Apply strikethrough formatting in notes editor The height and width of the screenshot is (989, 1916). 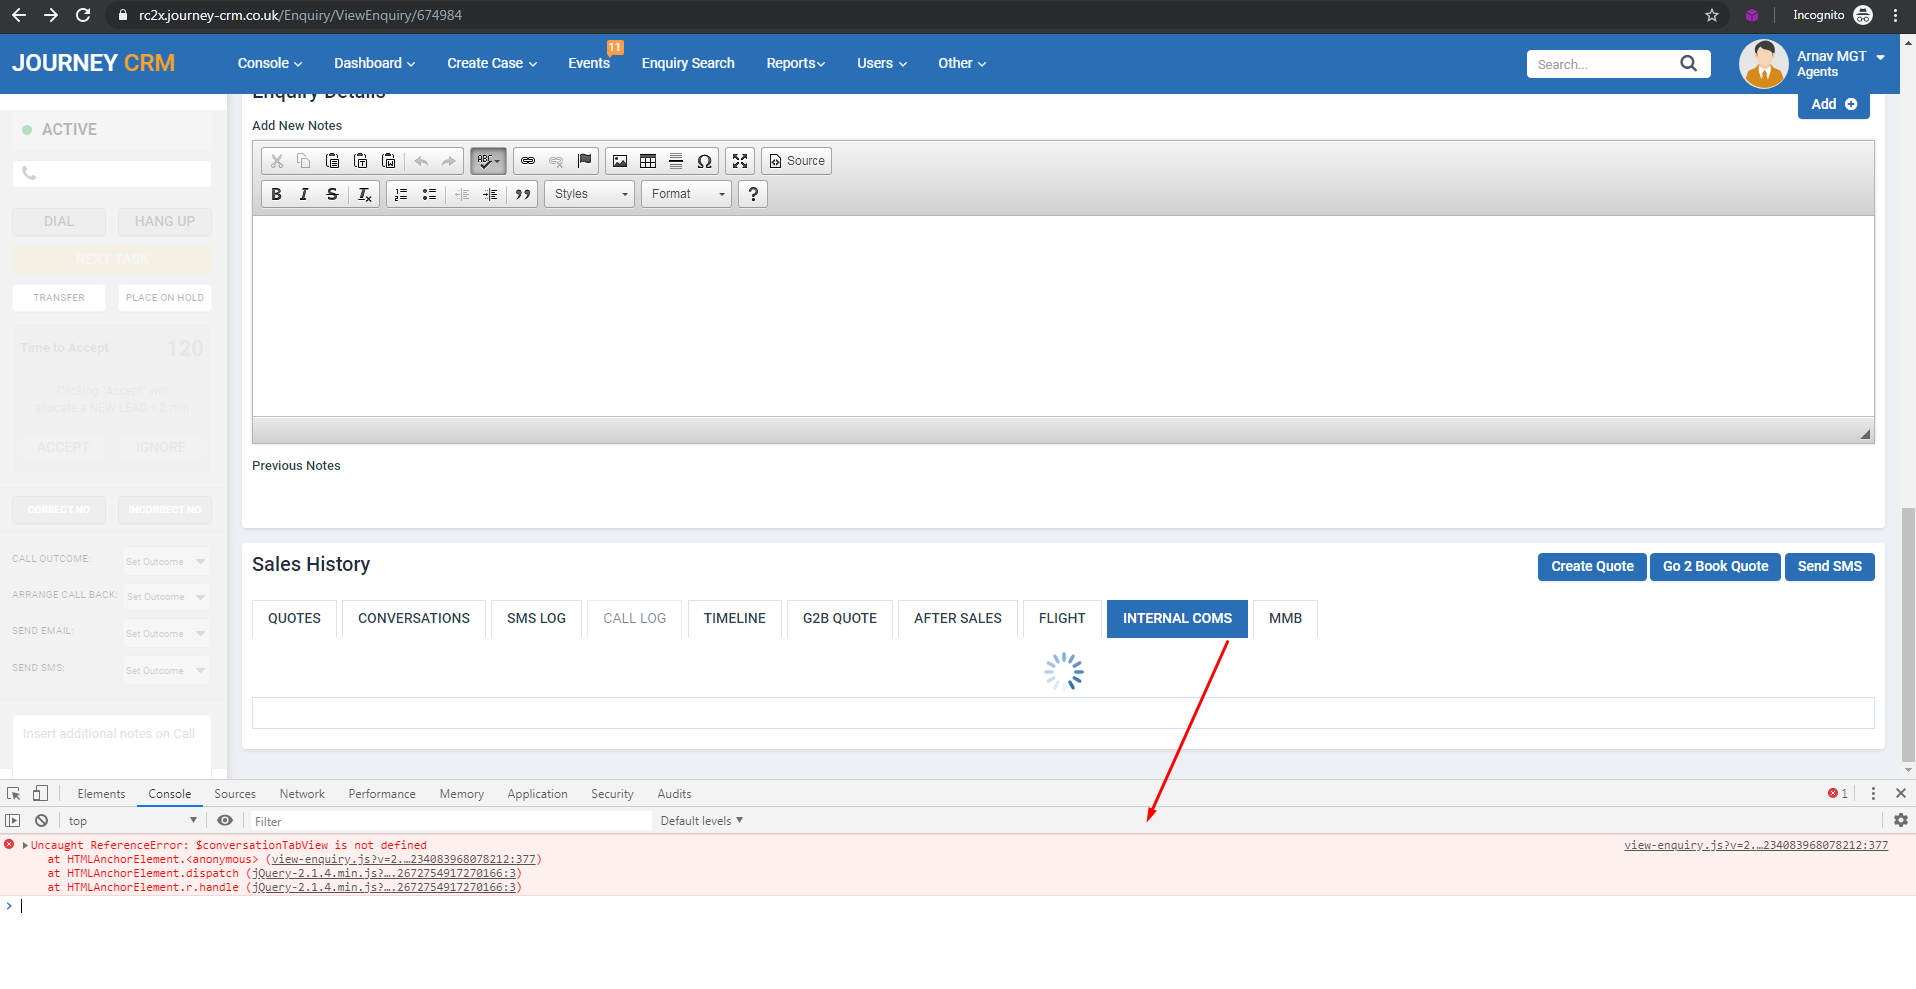pyautogui.click(x=332, y=194)
